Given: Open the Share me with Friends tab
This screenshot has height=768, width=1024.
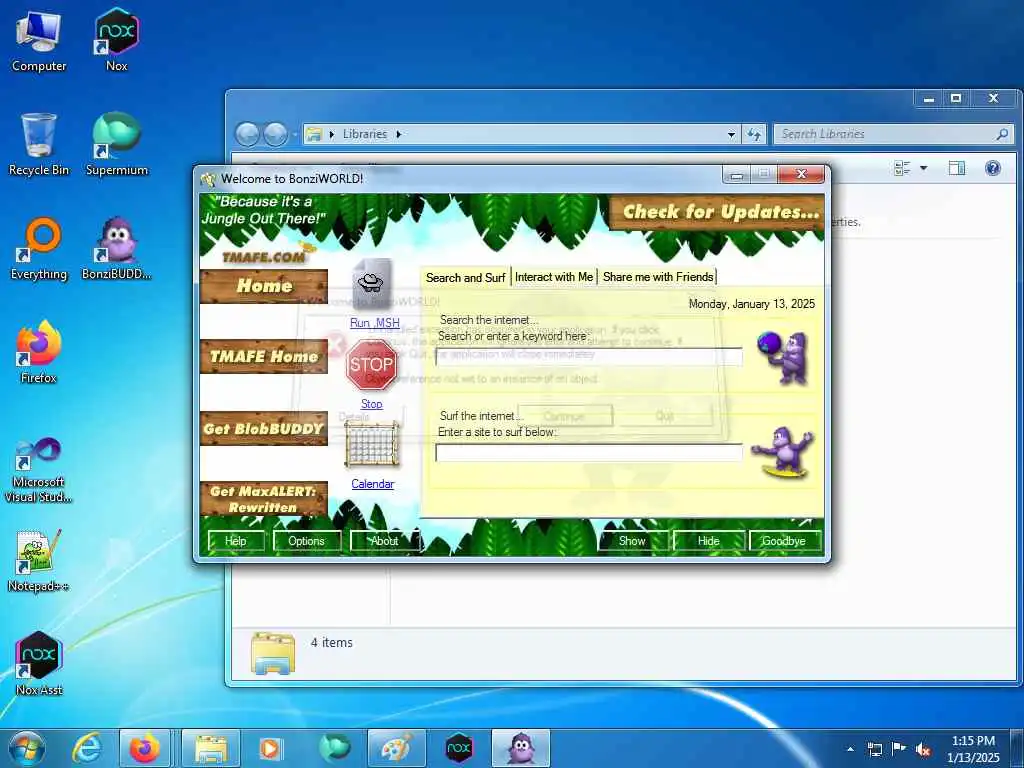Looking at the screenshot, I should pos(658,277).
